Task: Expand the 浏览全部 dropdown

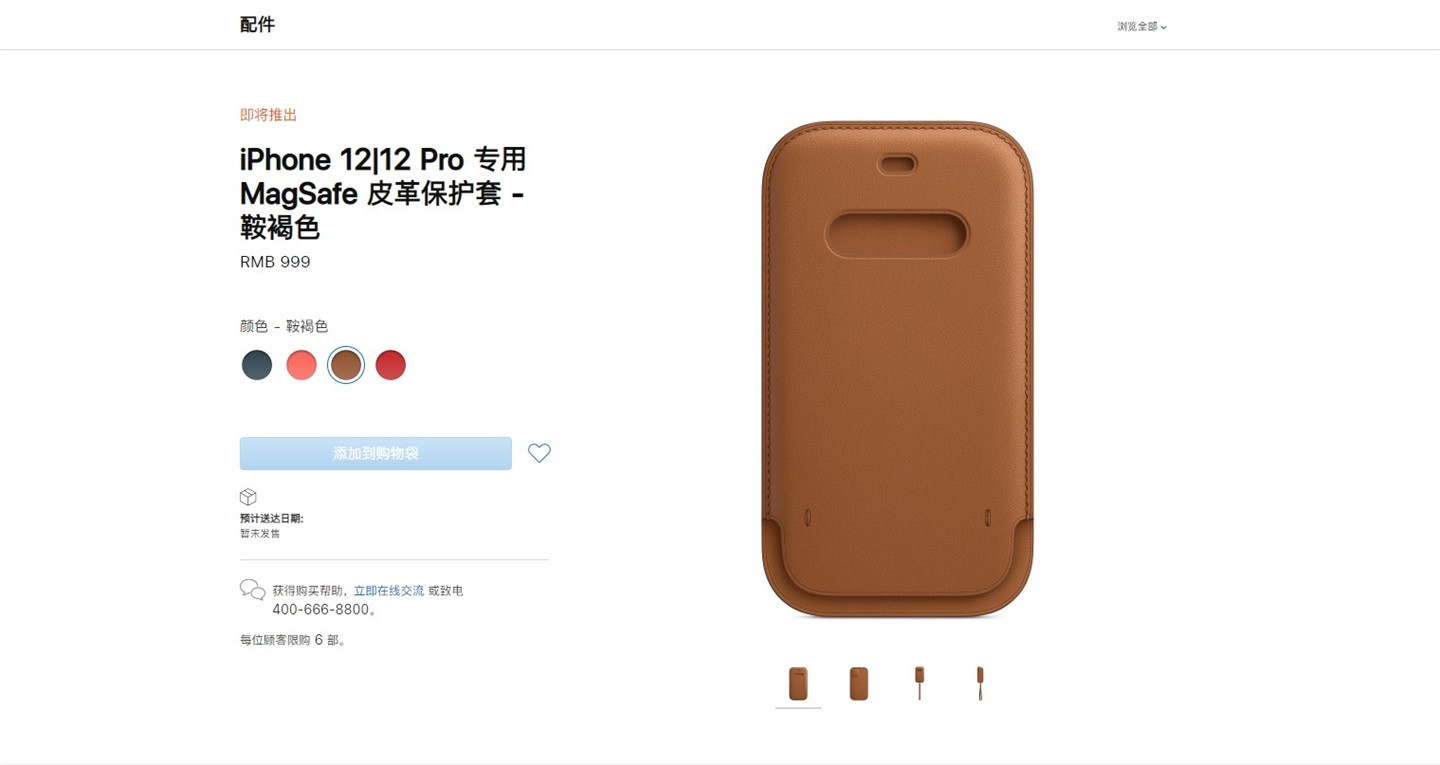Action: (x=1142, y=27)
